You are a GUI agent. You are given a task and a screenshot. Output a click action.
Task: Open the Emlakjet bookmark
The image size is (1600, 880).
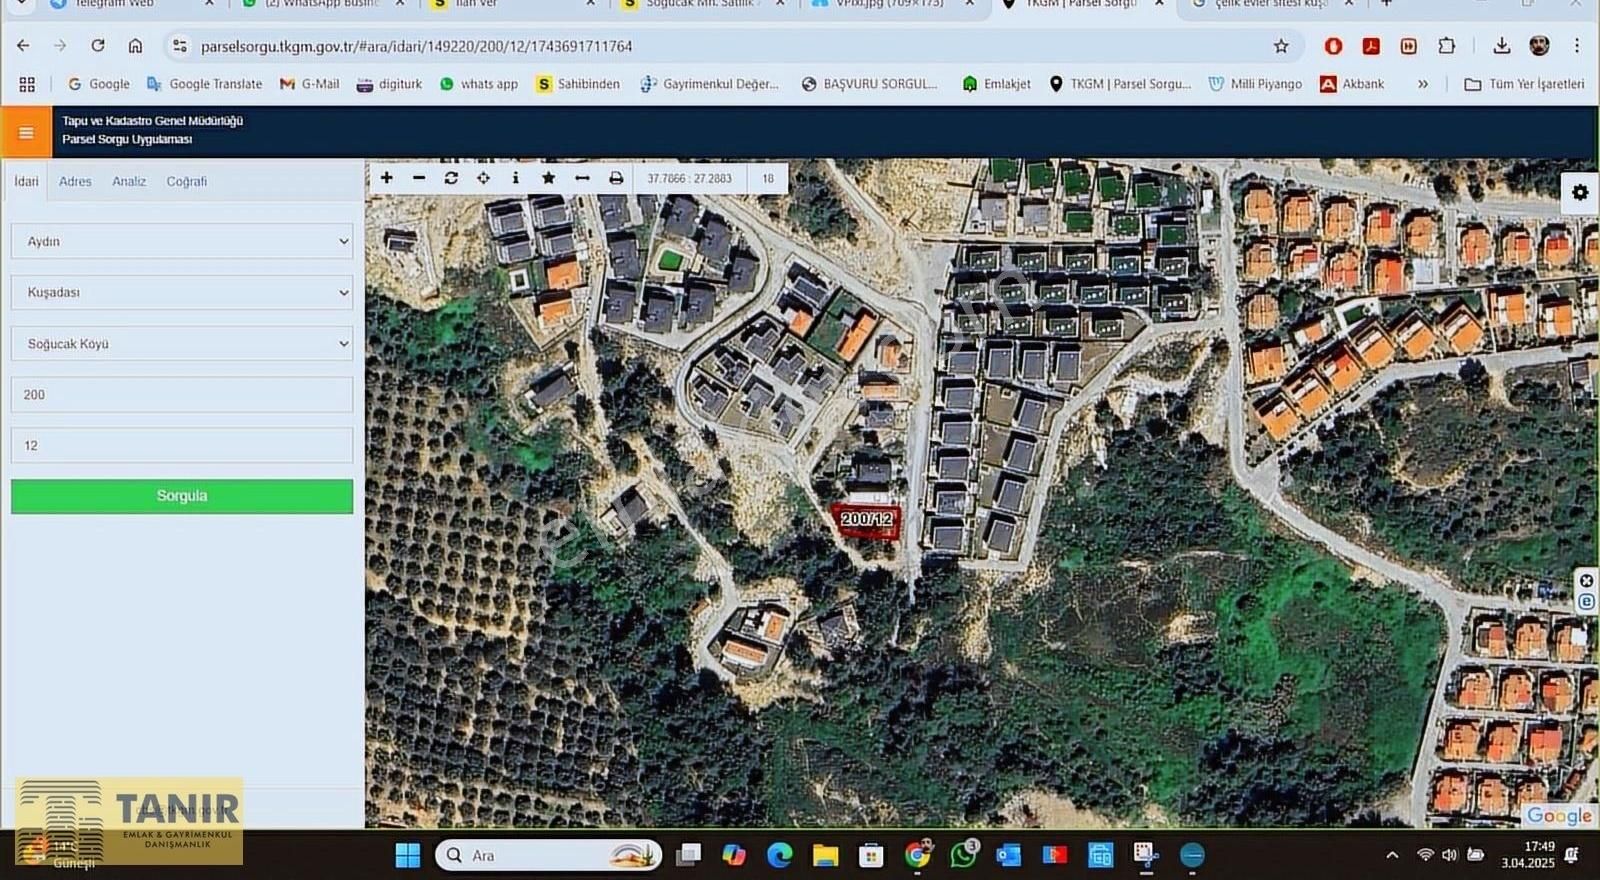[x=996, y=84]
